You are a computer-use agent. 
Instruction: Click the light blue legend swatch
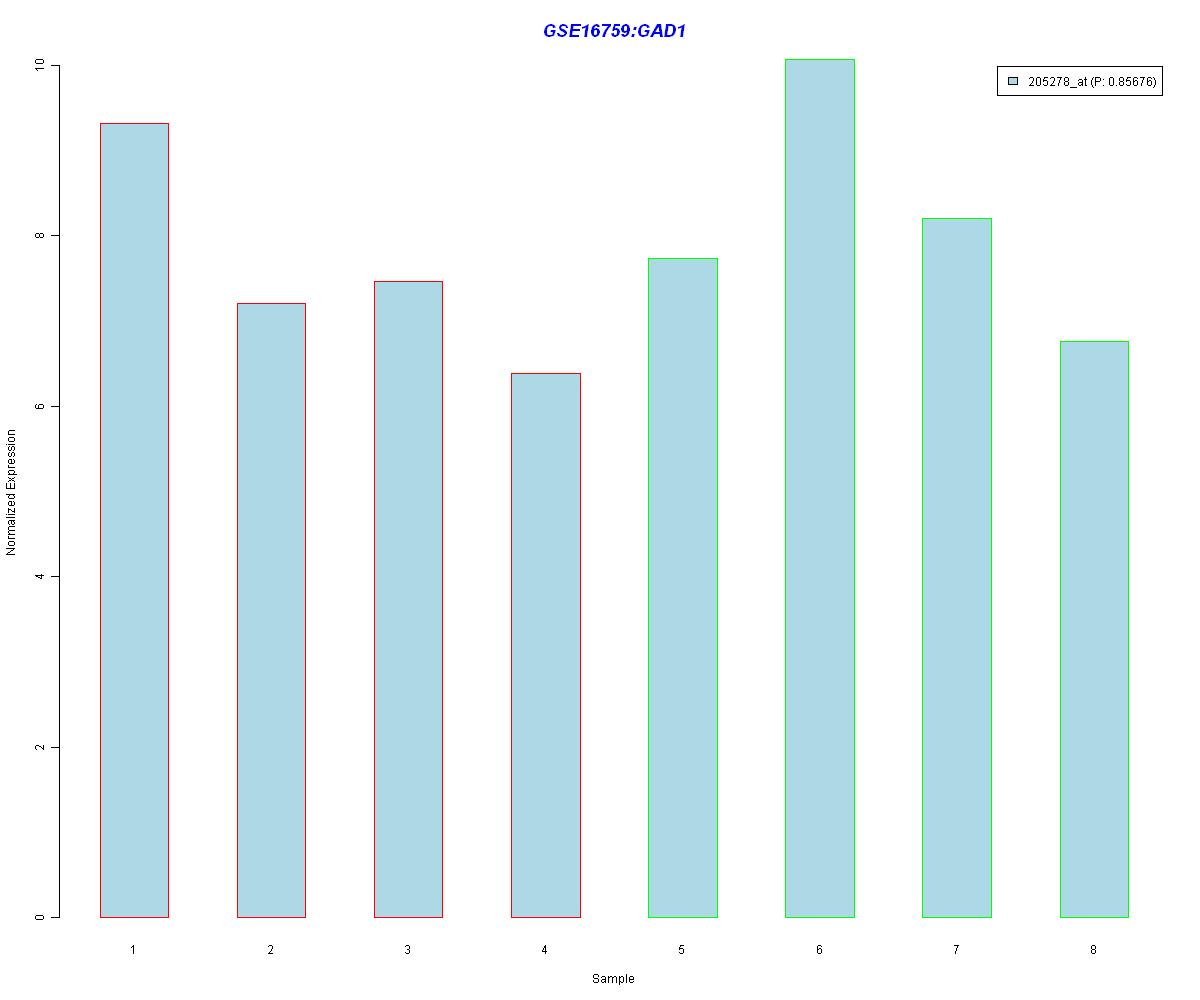1013,82
